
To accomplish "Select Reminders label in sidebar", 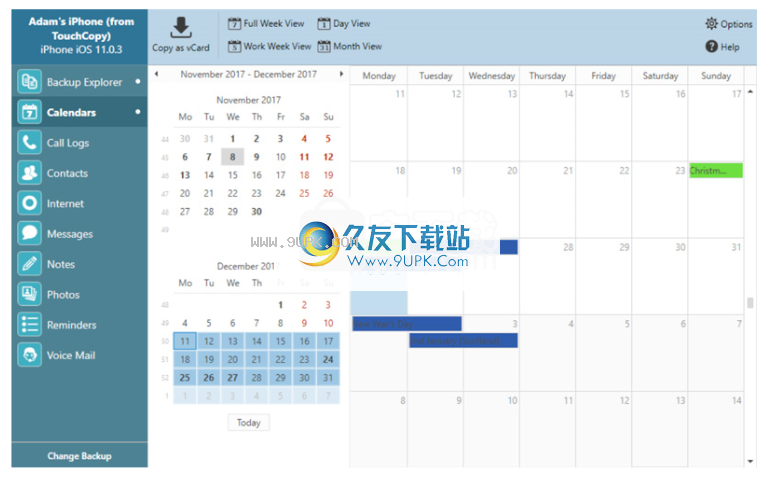I will (72, 325).
